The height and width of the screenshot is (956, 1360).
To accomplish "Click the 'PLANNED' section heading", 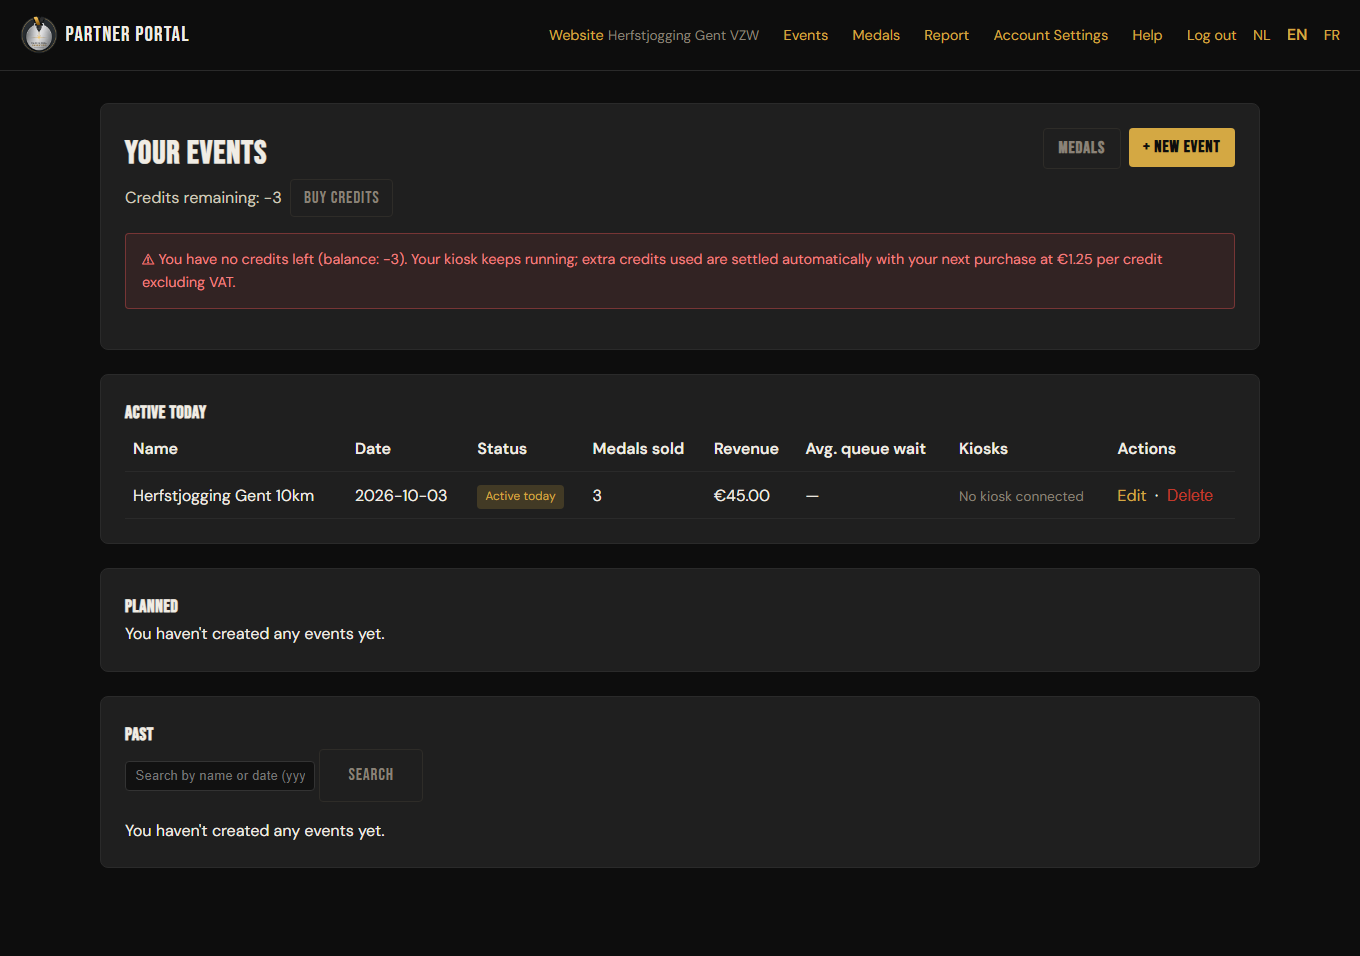I will pyautogui.click(x=151, y=606).
